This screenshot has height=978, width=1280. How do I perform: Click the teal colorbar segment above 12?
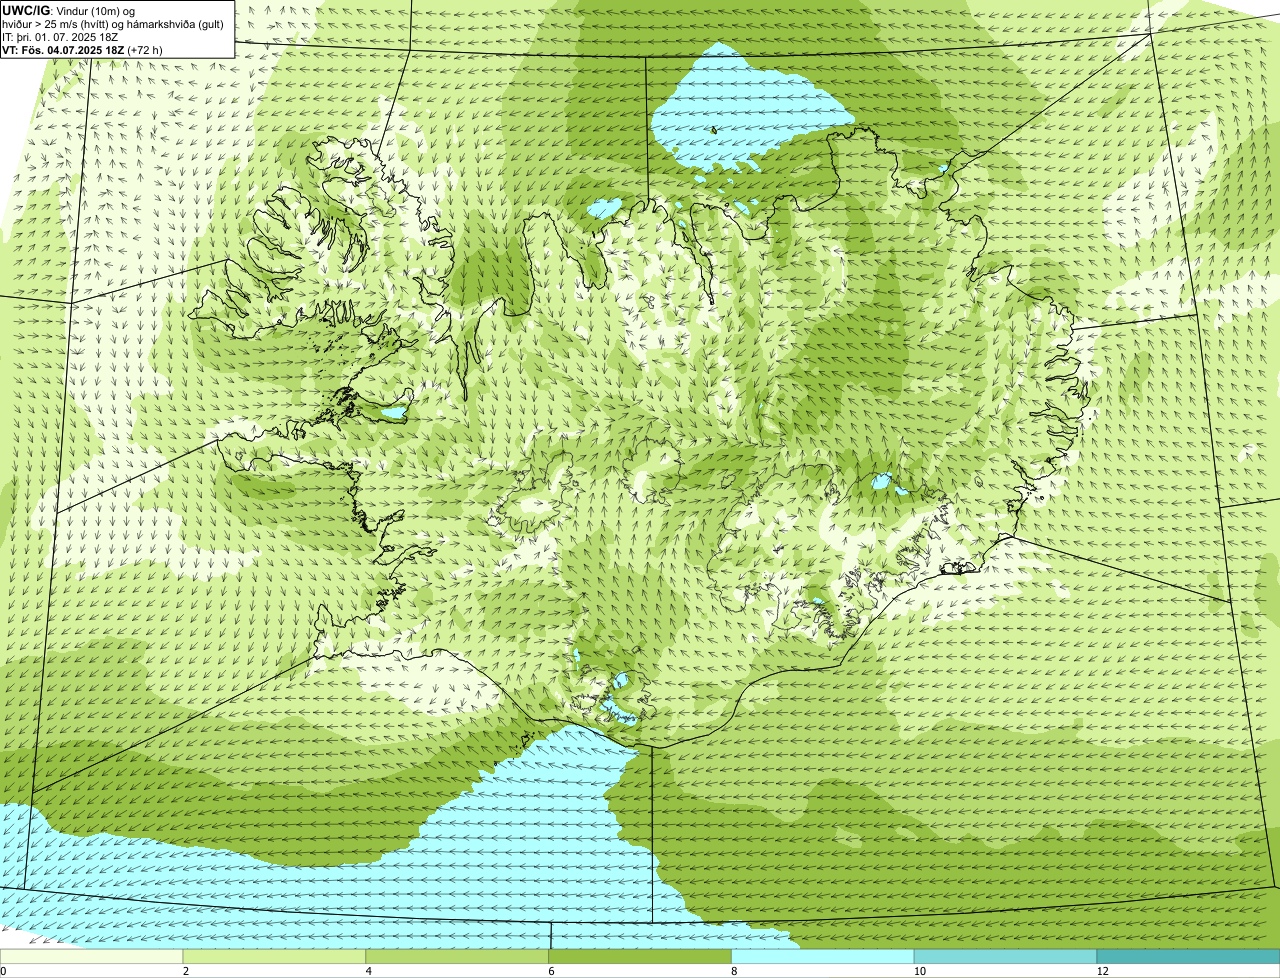1188,956
